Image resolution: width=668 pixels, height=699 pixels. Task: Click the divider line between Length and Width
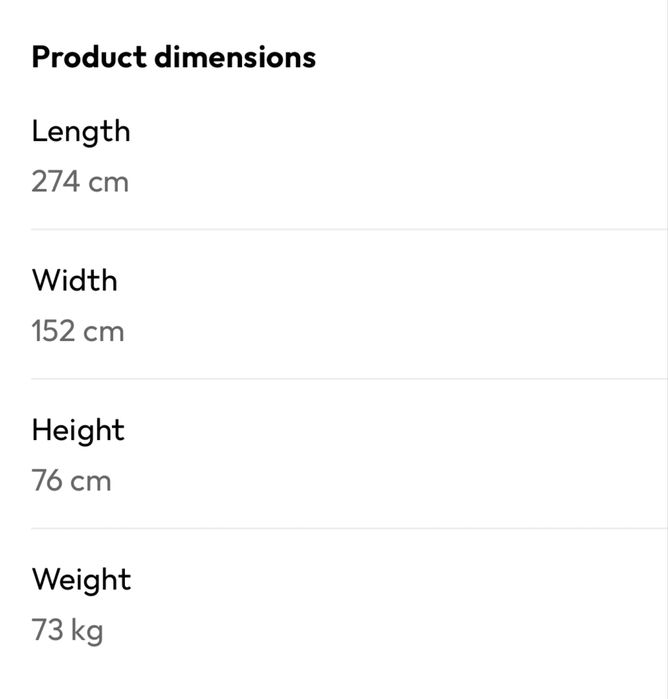pos(348,229)
